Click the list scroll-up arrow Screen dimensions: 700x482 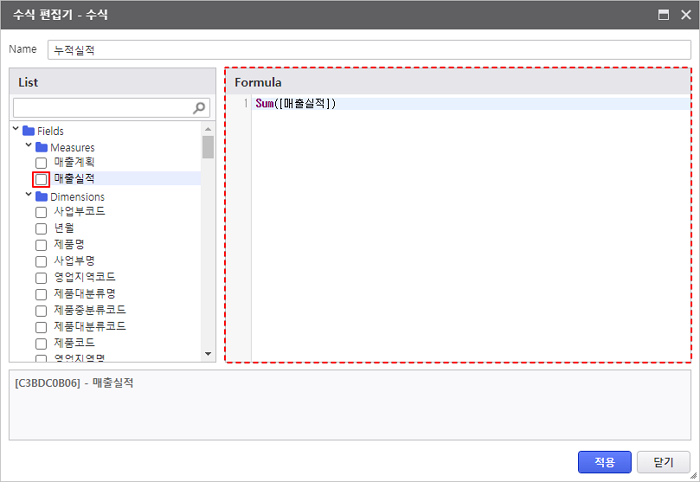(x=208, y=129)
